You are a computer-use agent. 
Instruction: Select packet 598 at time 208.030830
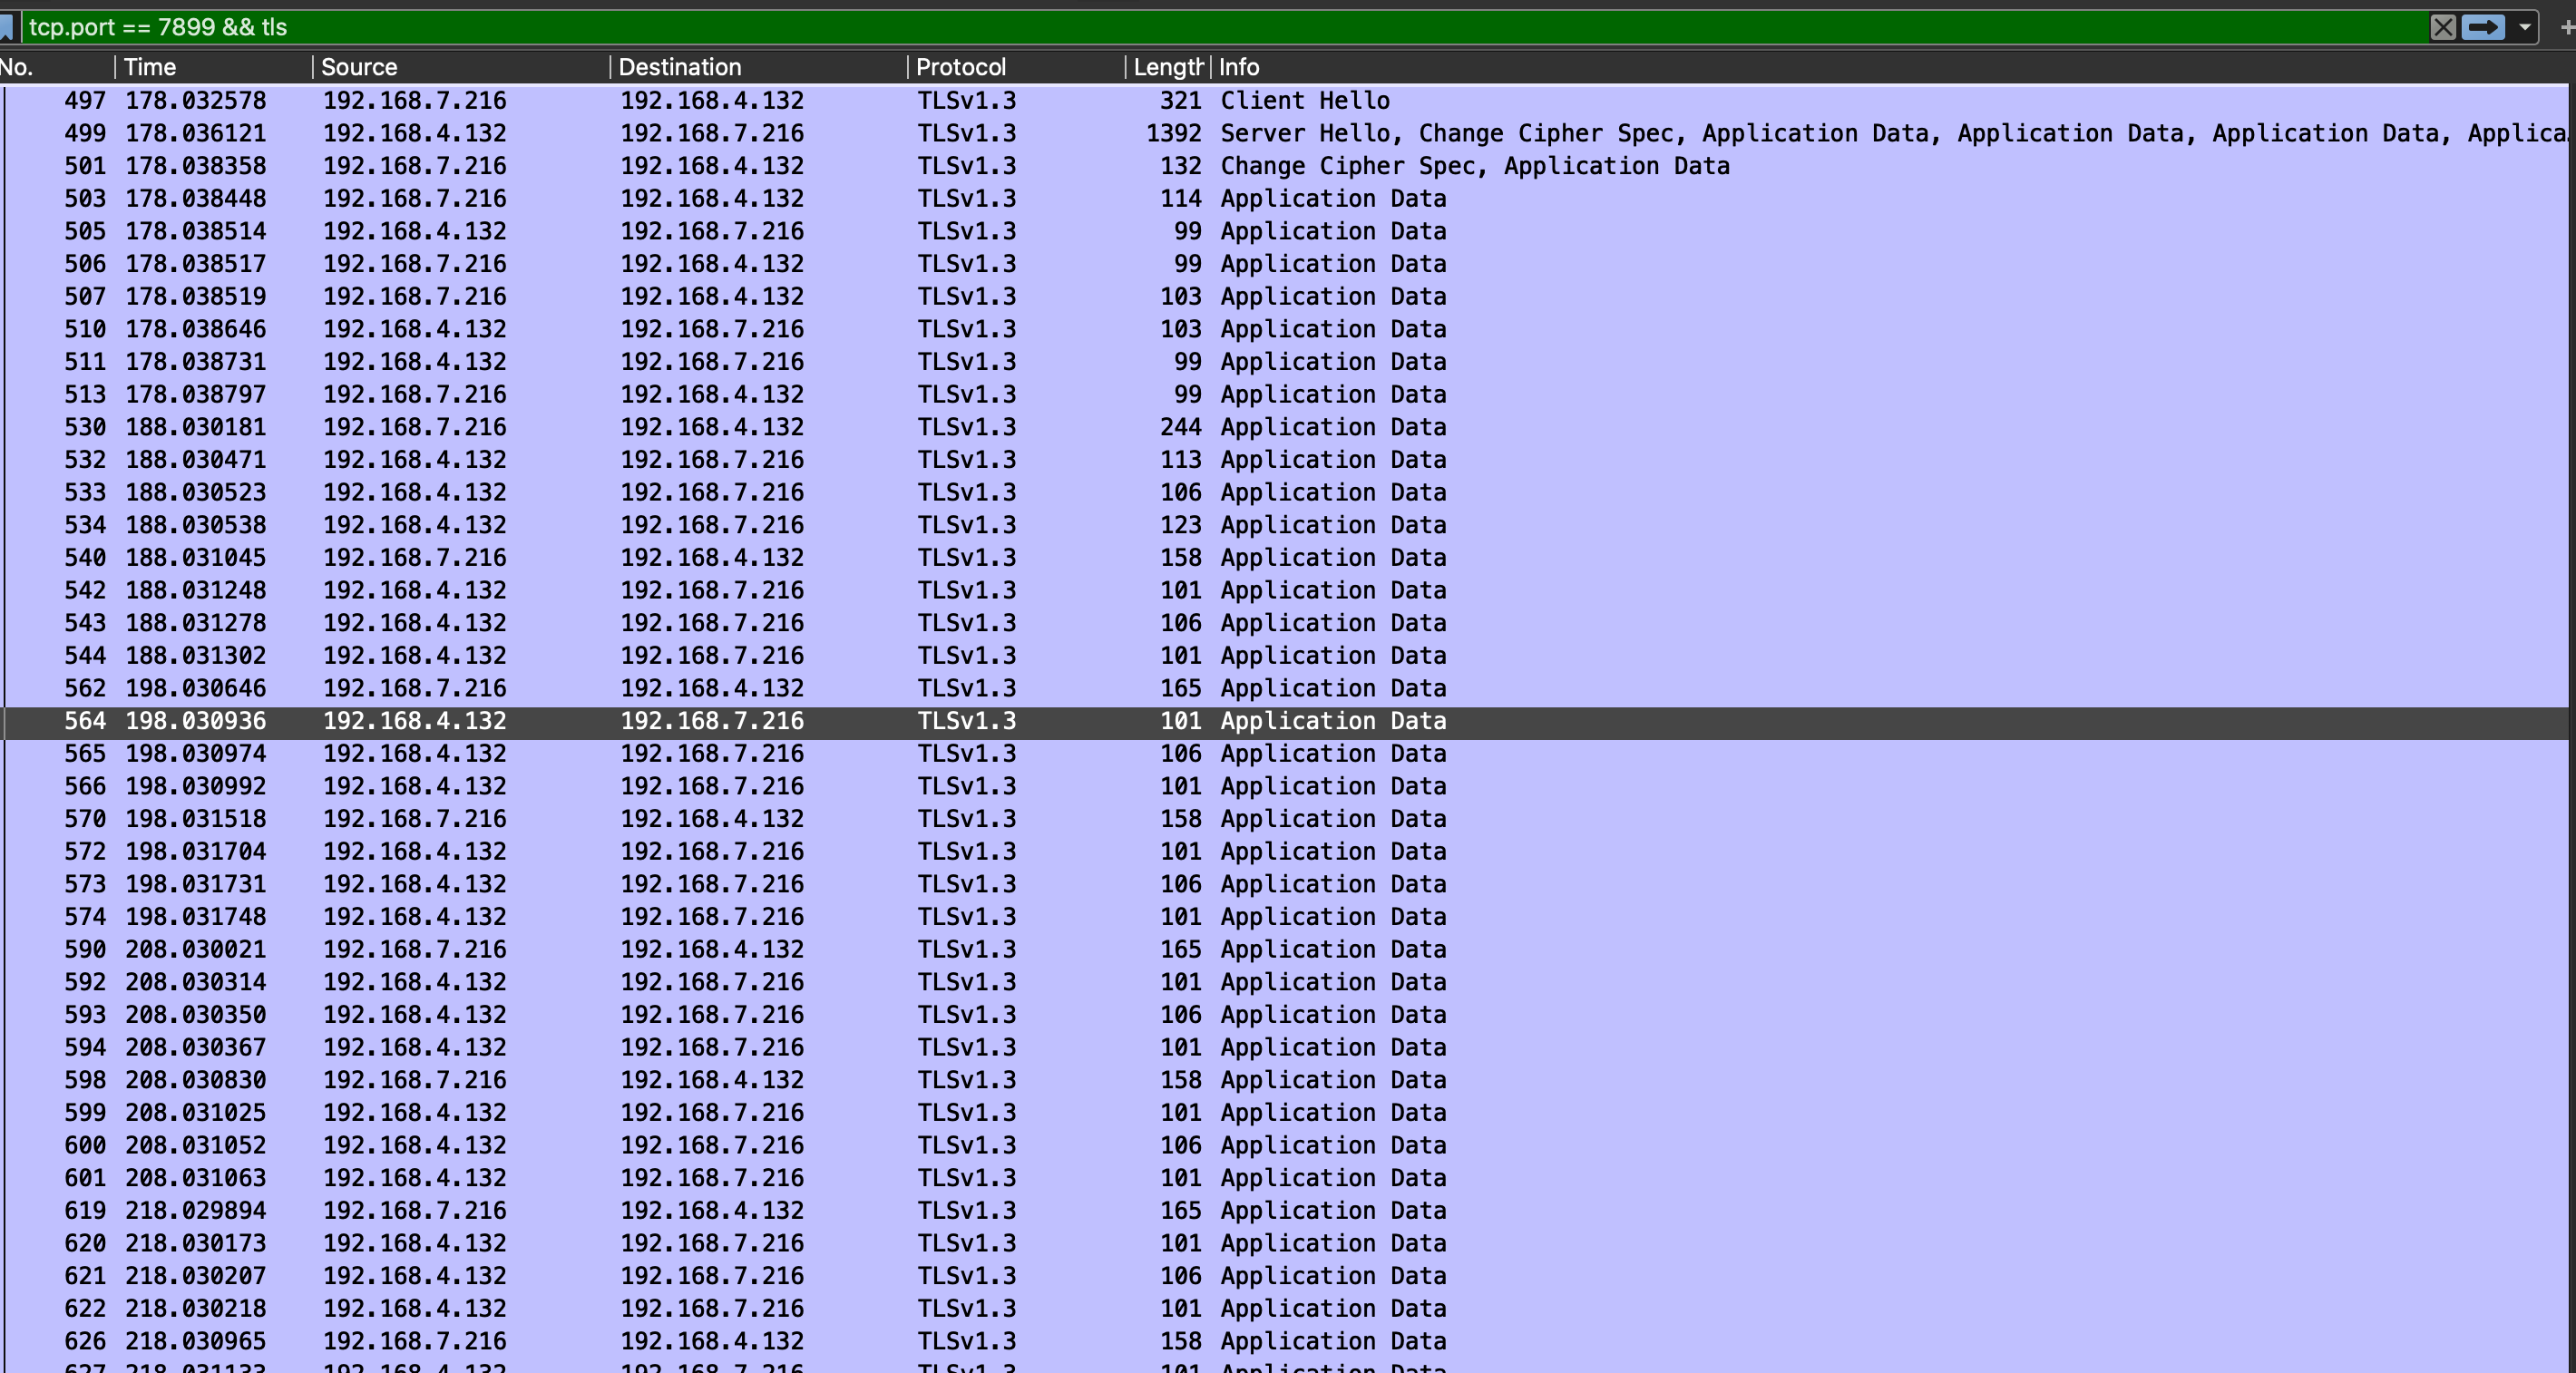1286,1080
